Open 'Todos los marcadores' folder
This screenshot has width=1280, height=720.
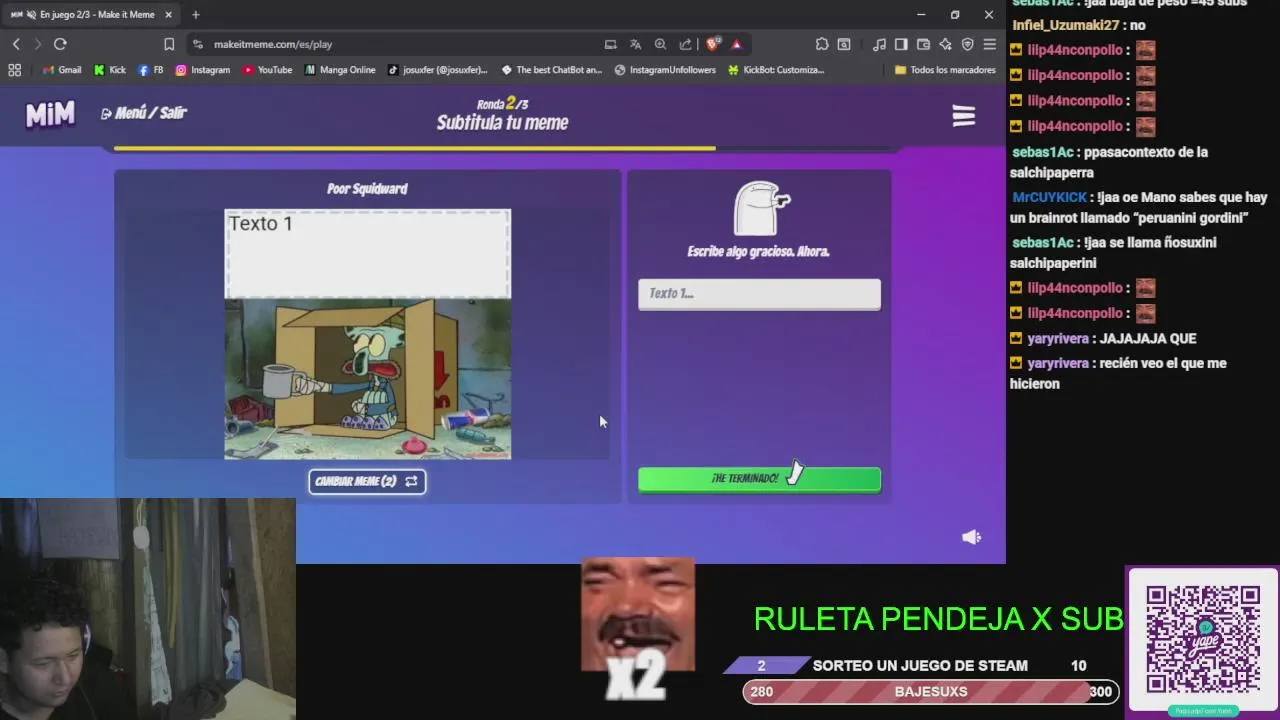[x=945, y=70]
